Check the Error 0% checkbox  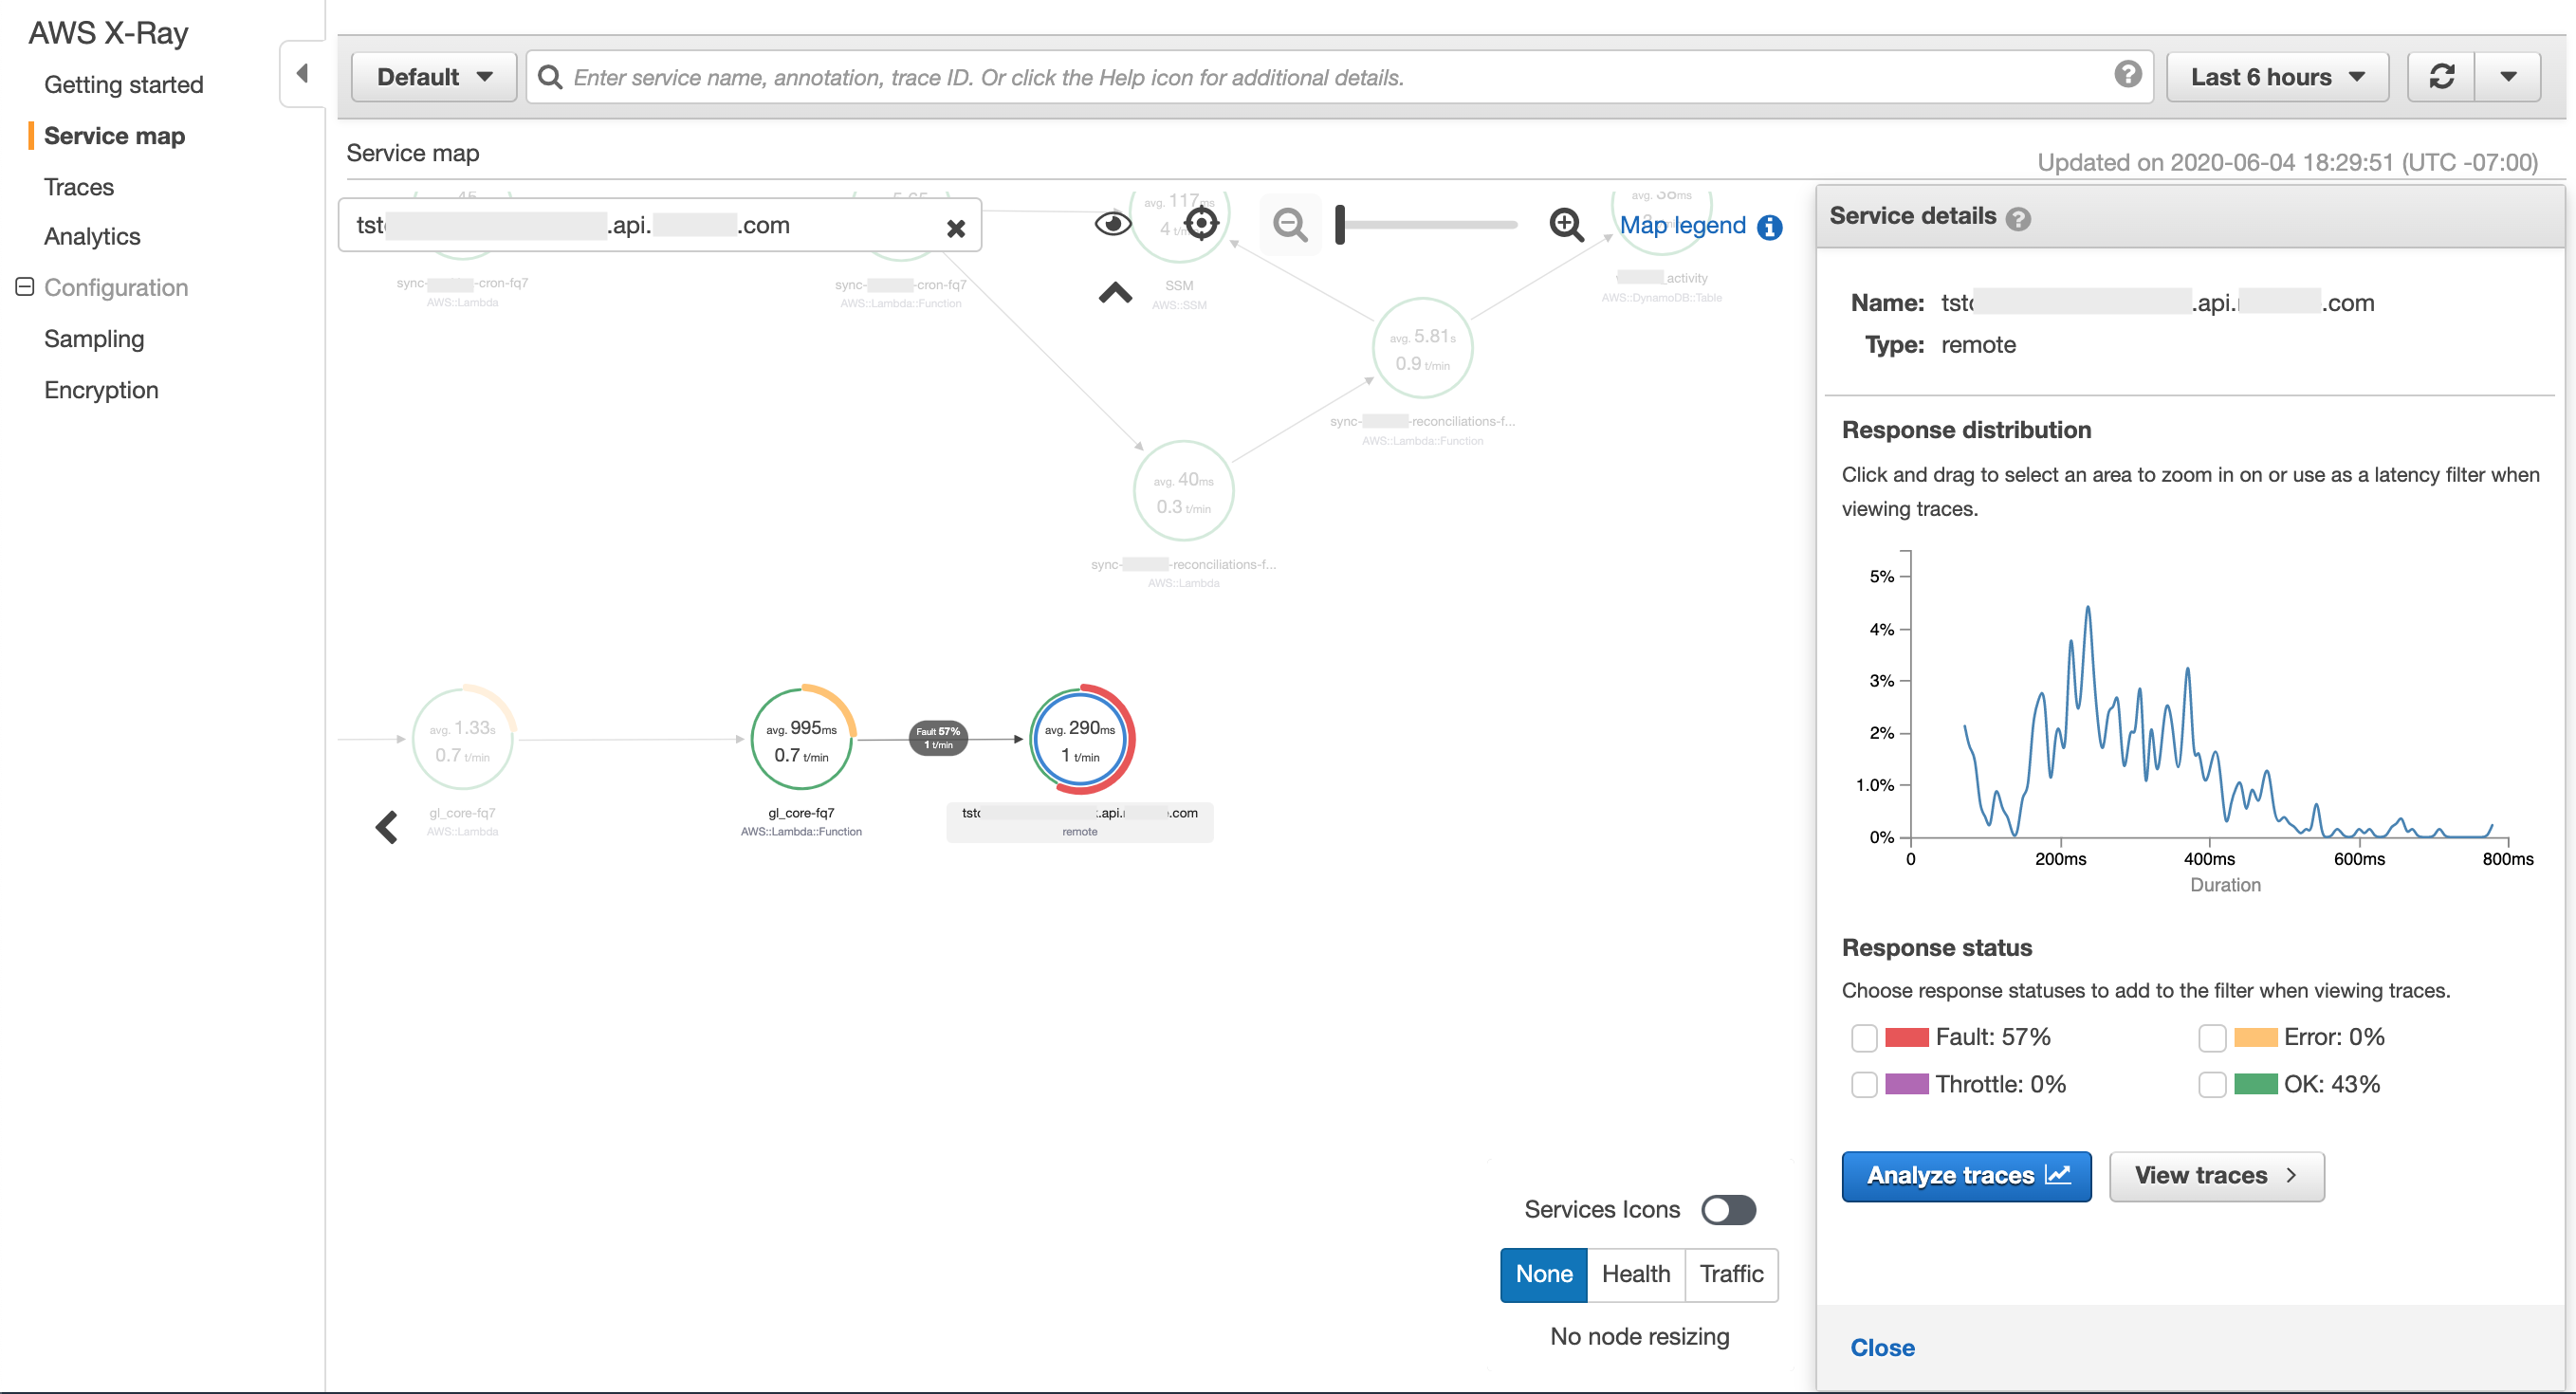click(2212, 1038)
